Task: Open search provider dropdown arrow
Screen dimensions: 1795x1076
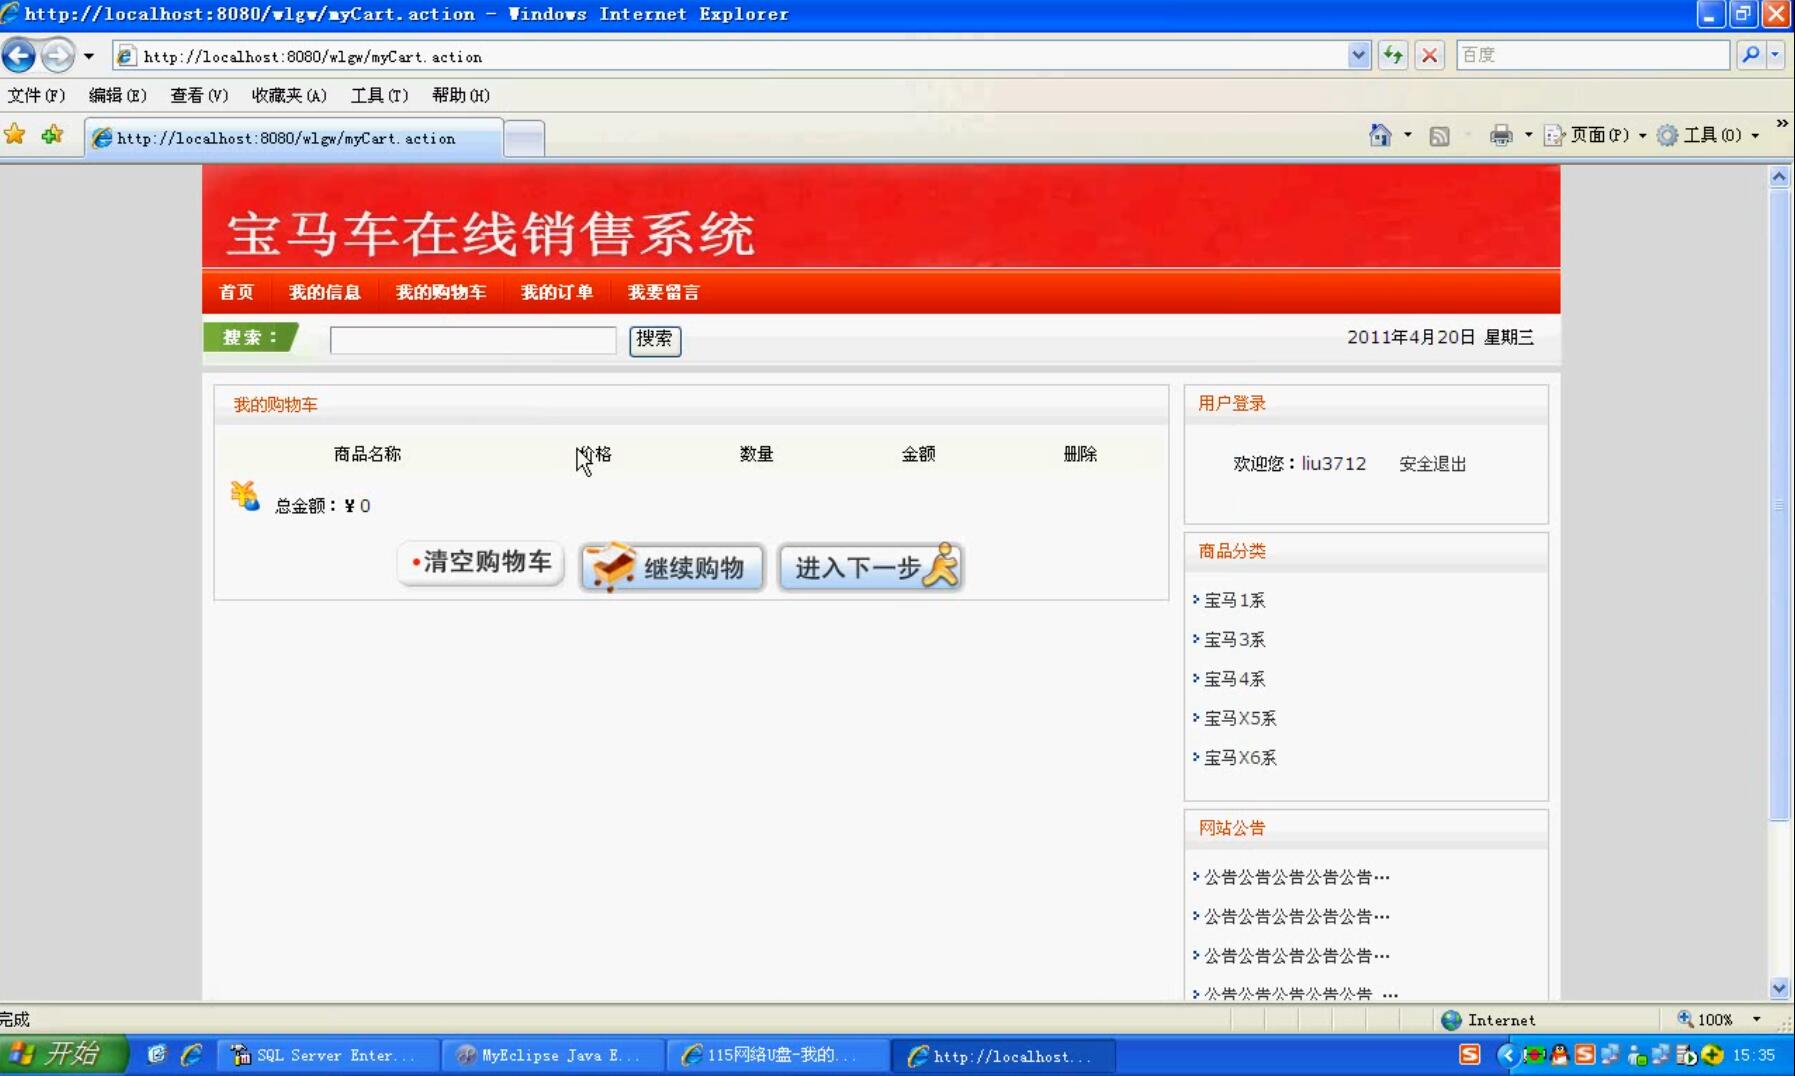Action: 1775,55
